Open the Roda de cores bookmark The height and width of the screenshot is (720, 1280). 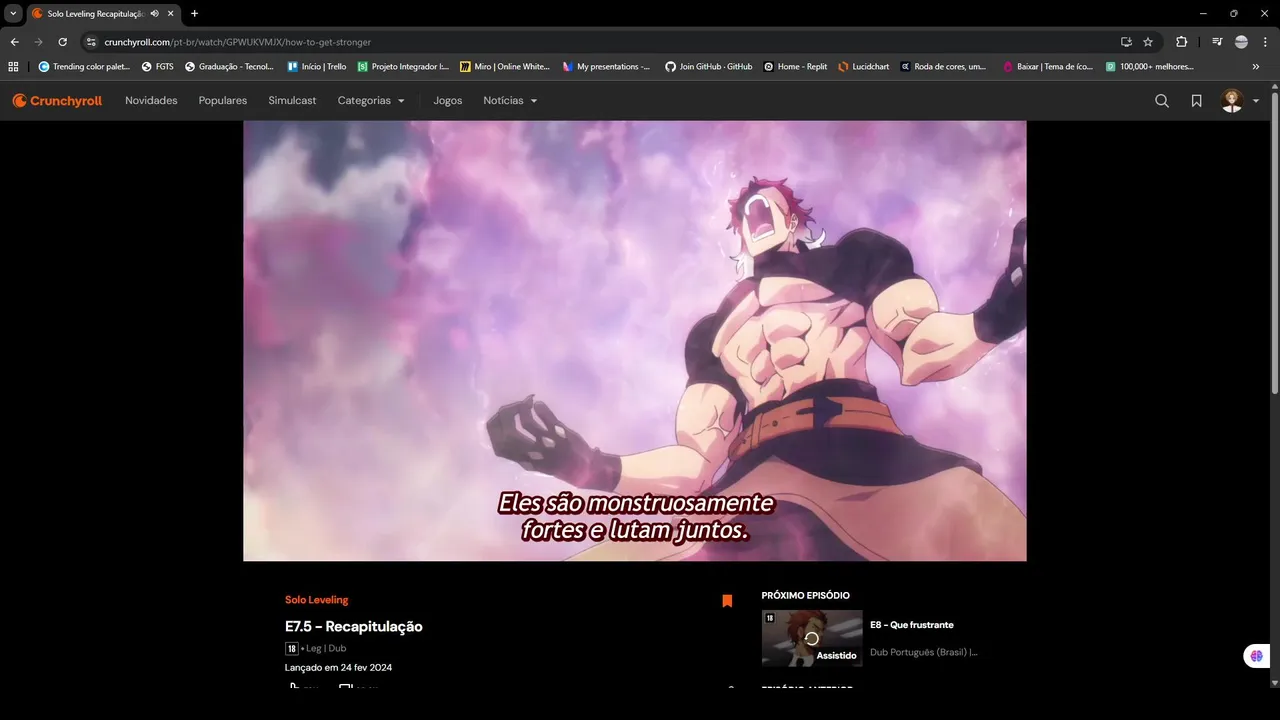click(x=943, y=66)
